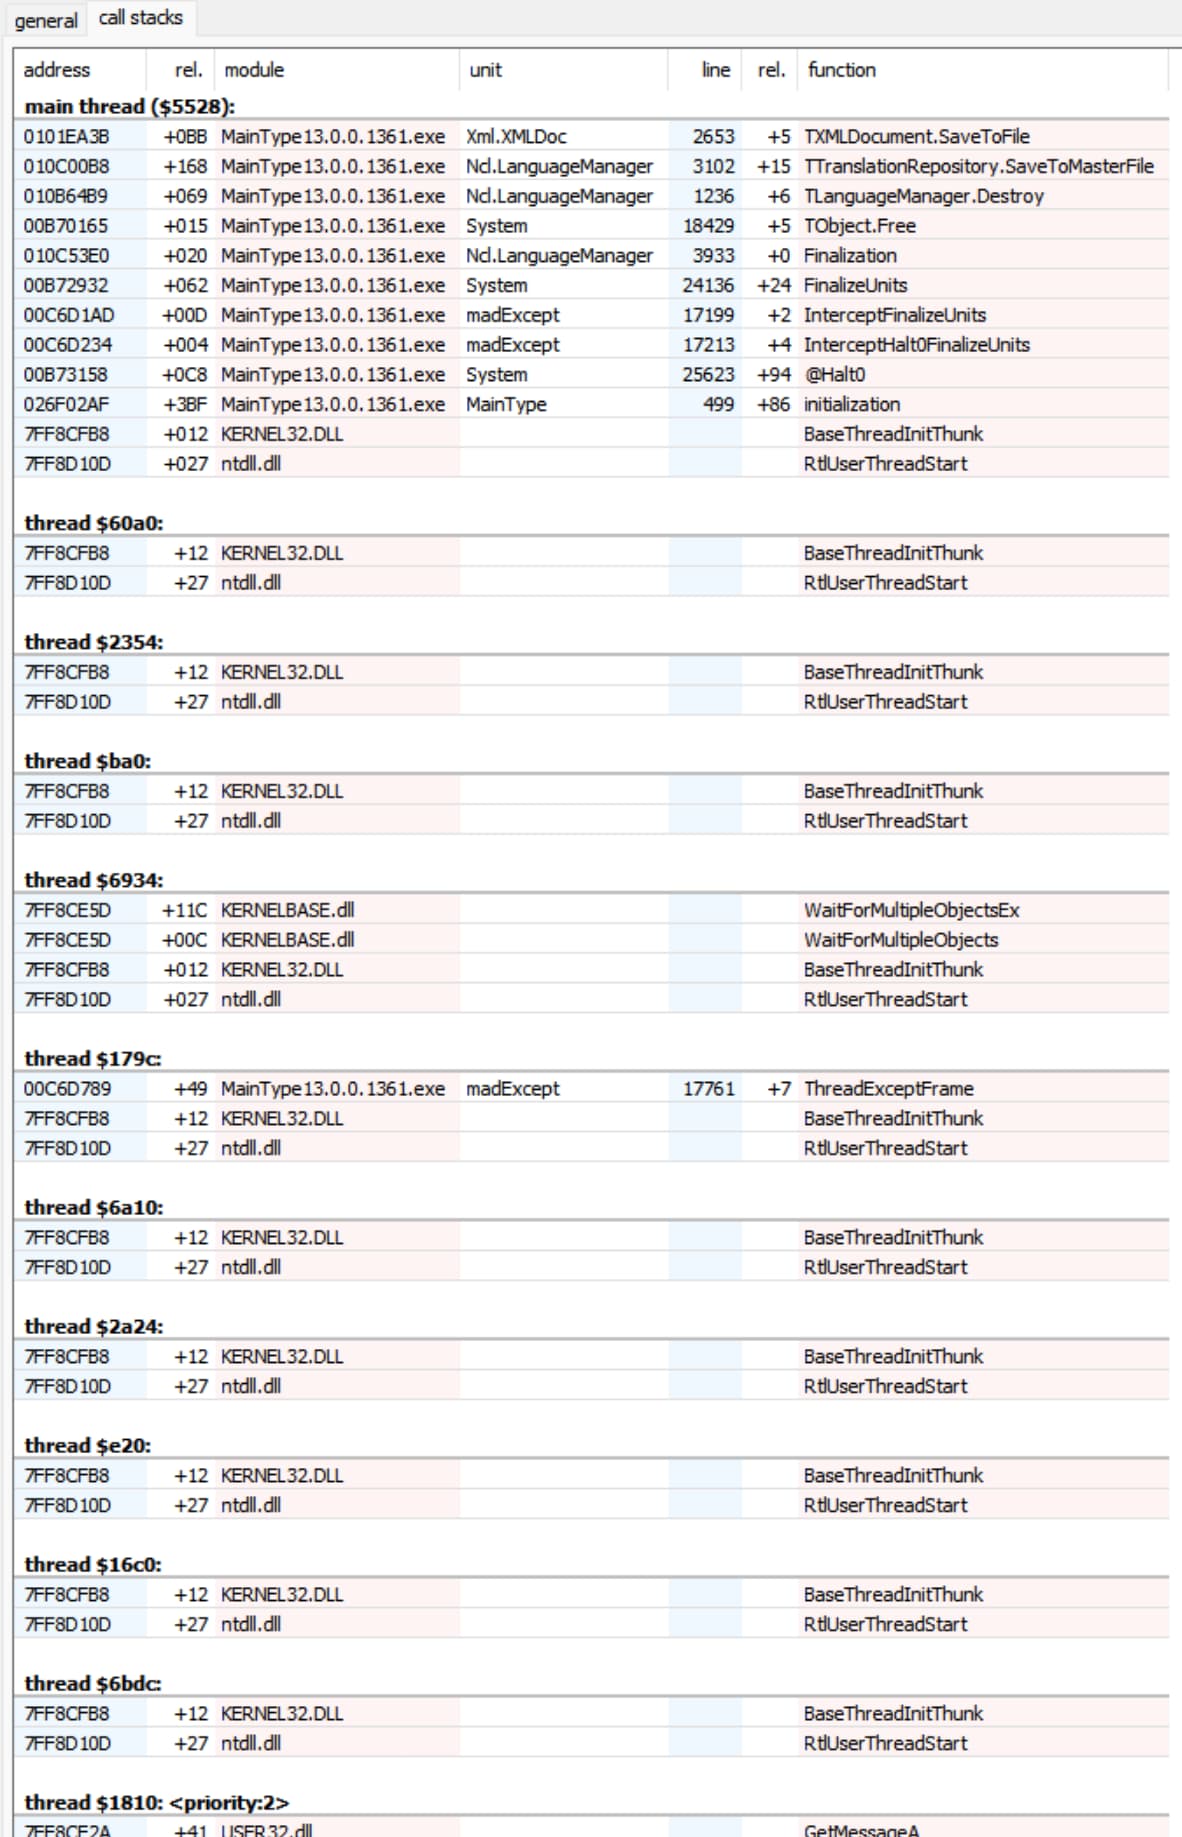
Task: Click the thread $6934 heading
Action: pyautogui.click(x=94, y=880)
